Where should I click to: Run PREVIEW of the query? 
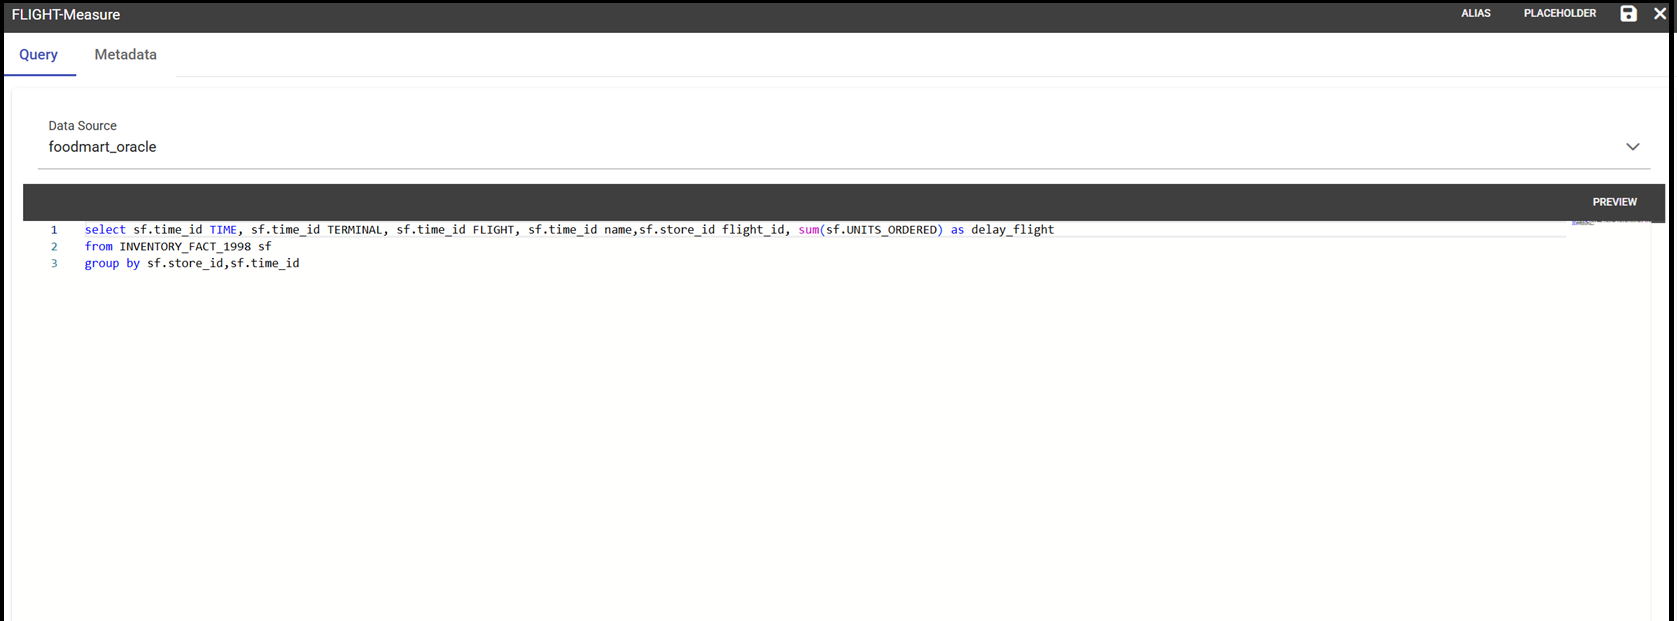(1614, 202)
